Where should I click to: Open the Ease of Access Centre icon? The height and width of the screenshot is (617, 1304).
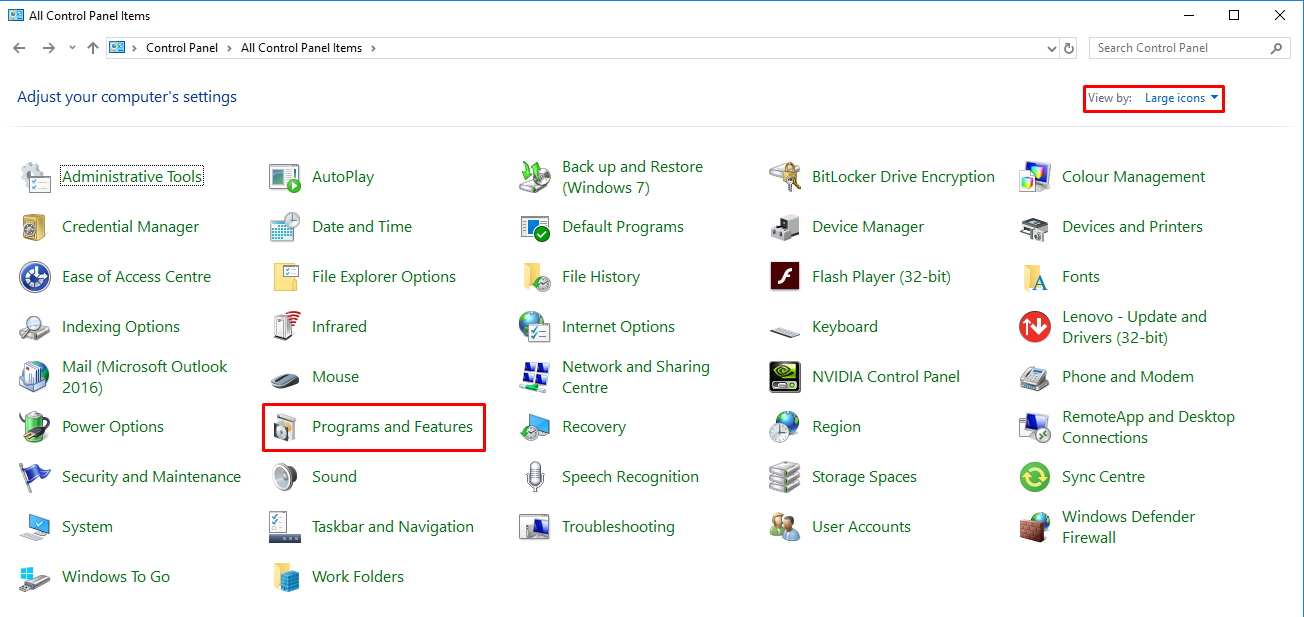(x=35, y=277)
